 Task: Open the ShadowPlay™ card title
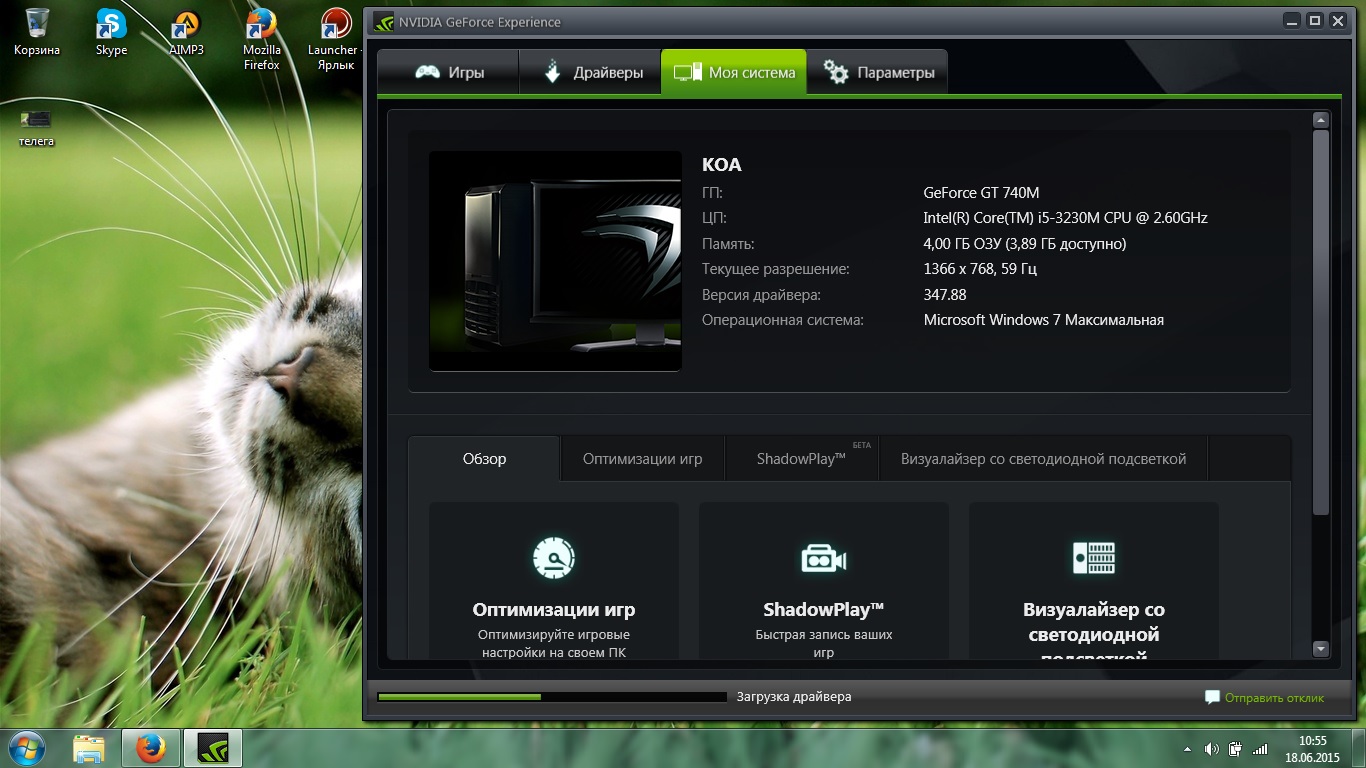point(824,610)
